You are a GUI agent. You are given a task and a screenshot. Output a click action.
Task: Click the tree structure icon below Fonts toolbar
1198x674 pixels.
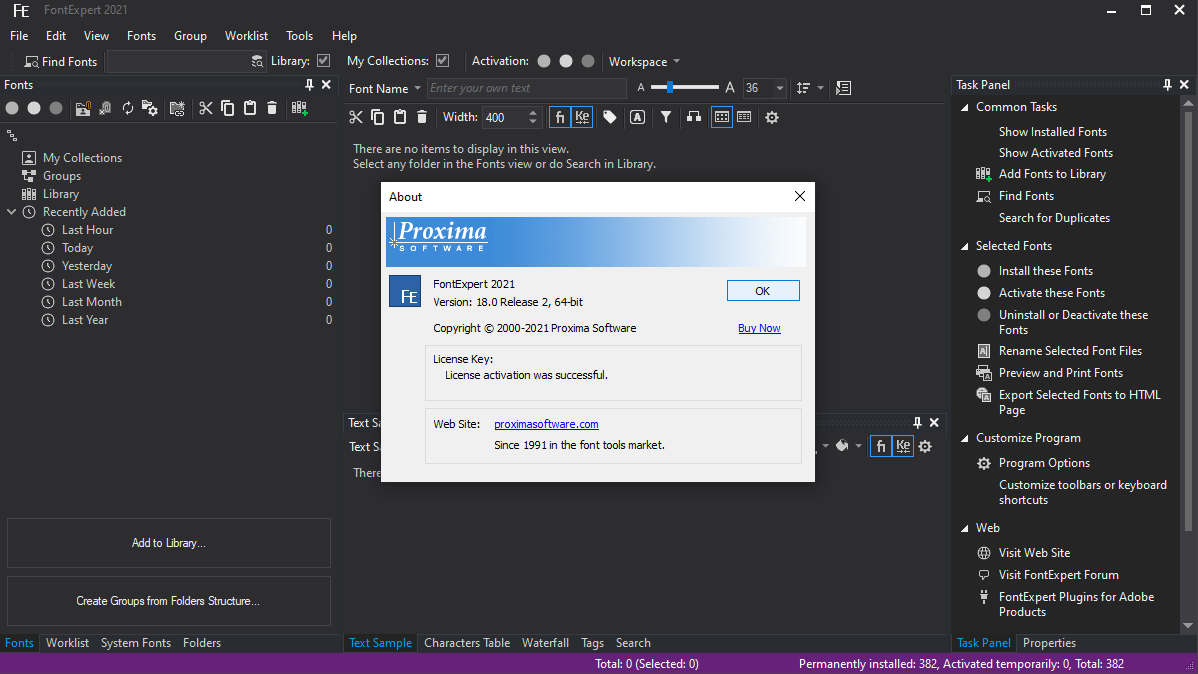[11, 136]
